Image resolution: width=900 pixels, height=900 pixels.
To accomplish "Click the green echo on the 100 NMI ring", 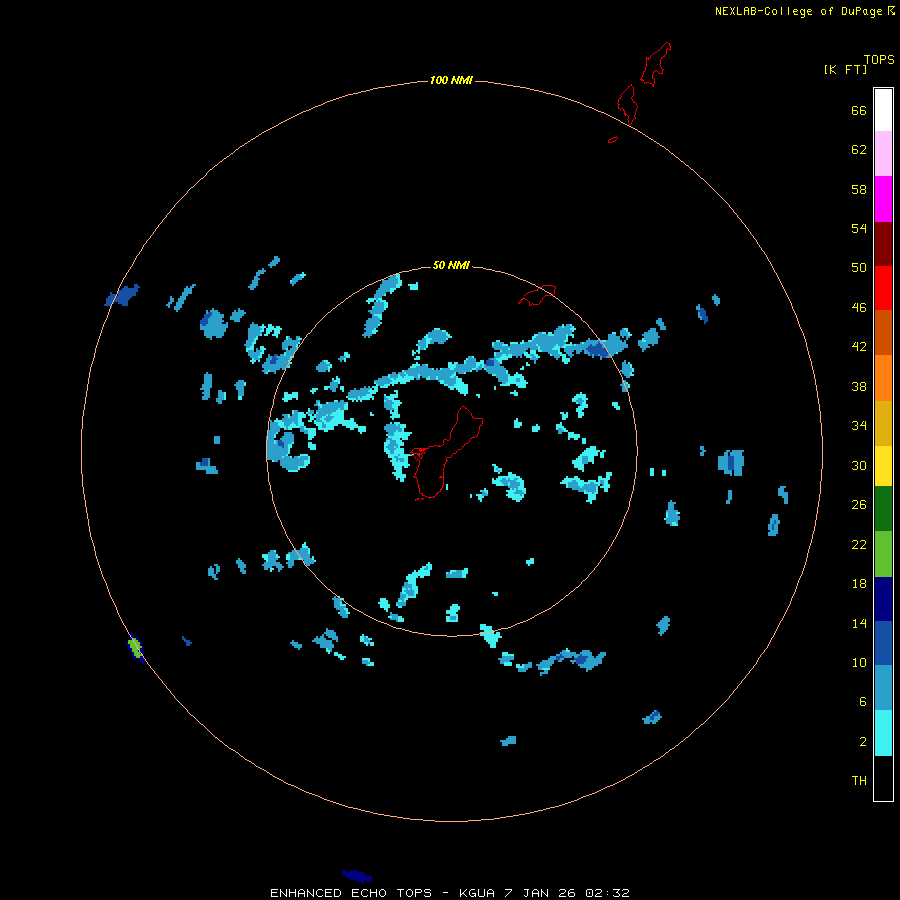I will tap(135, 647).
